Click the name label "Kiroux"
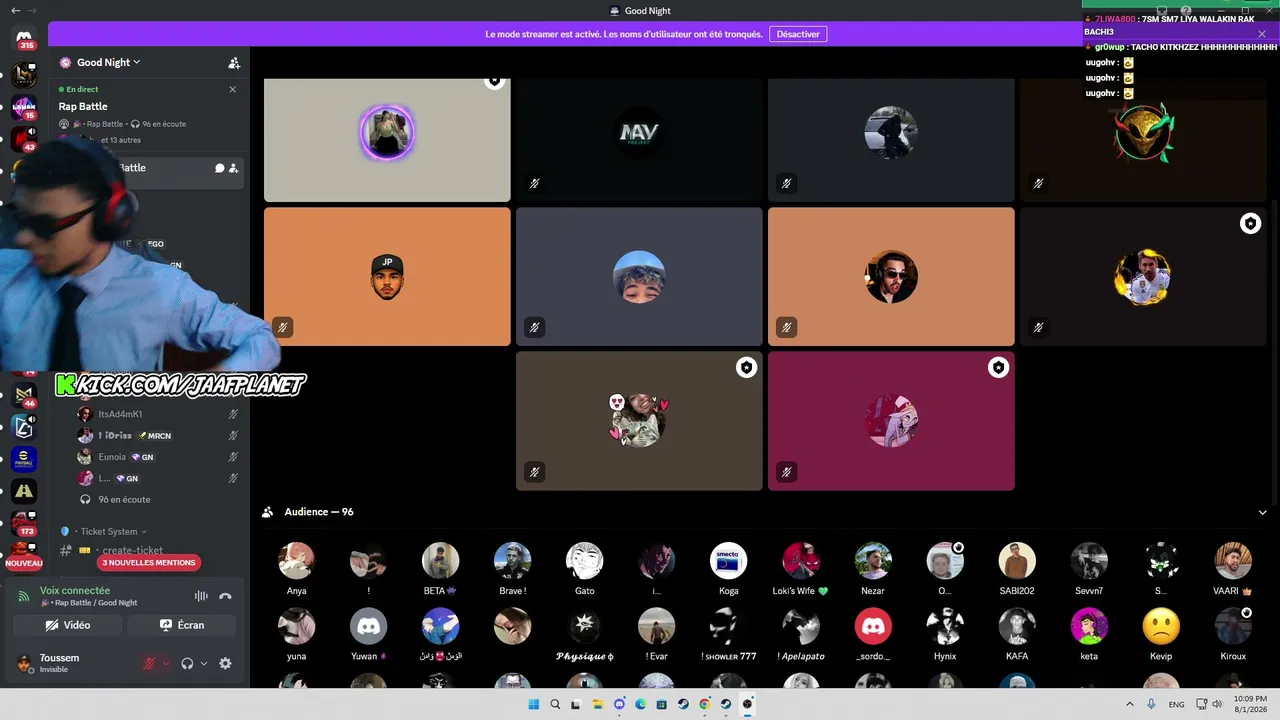This screenshot has width=1280, height=720. 1233,656
